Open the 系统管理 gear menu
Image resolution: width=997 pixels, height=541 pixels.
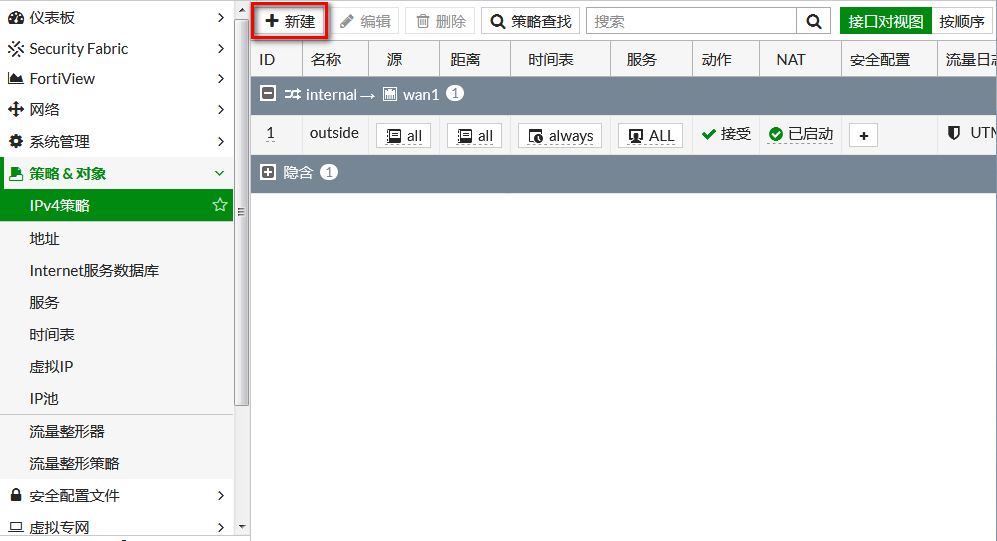coord(116,141)
